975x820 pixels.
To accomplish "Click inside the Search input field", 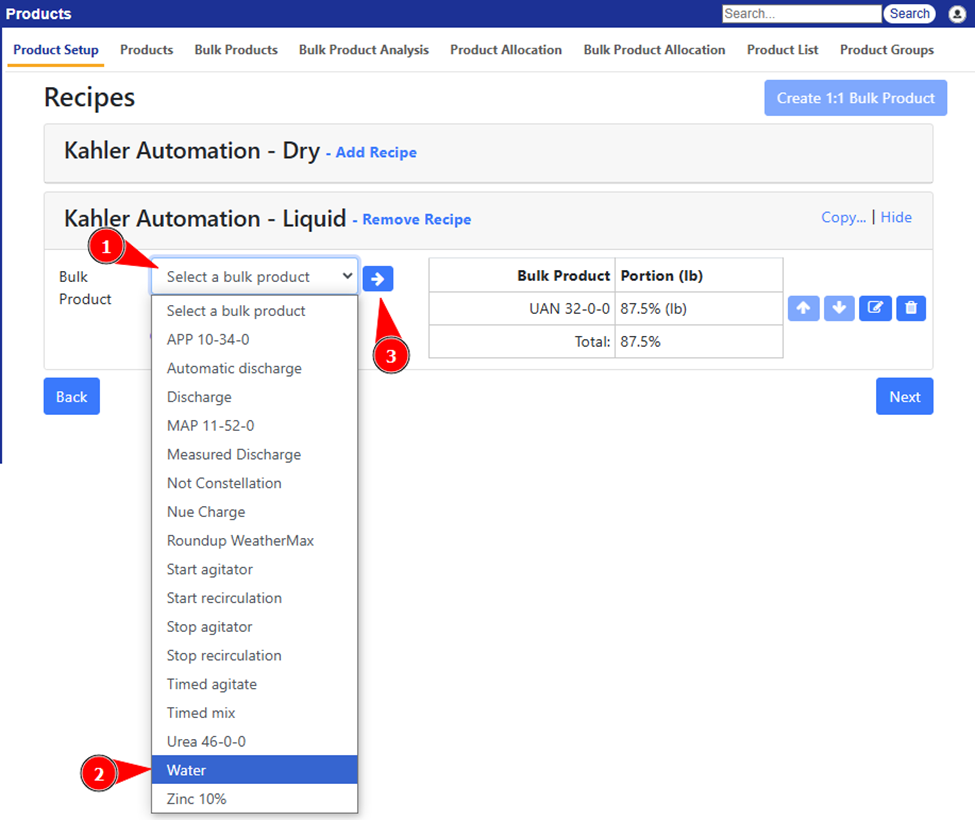I will click(x=800, y=13).
